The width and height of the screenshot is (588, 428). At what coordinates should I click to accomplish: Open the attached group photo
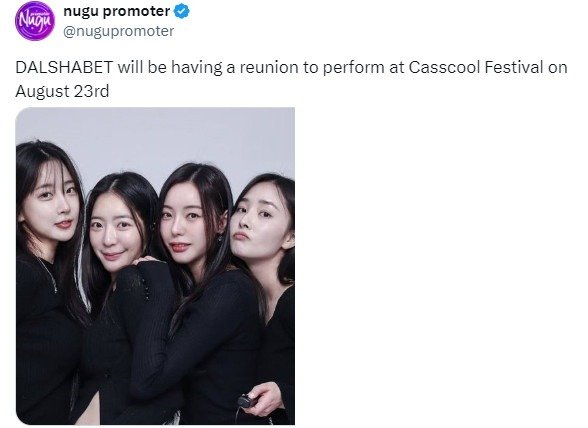[x=155, y=266]
